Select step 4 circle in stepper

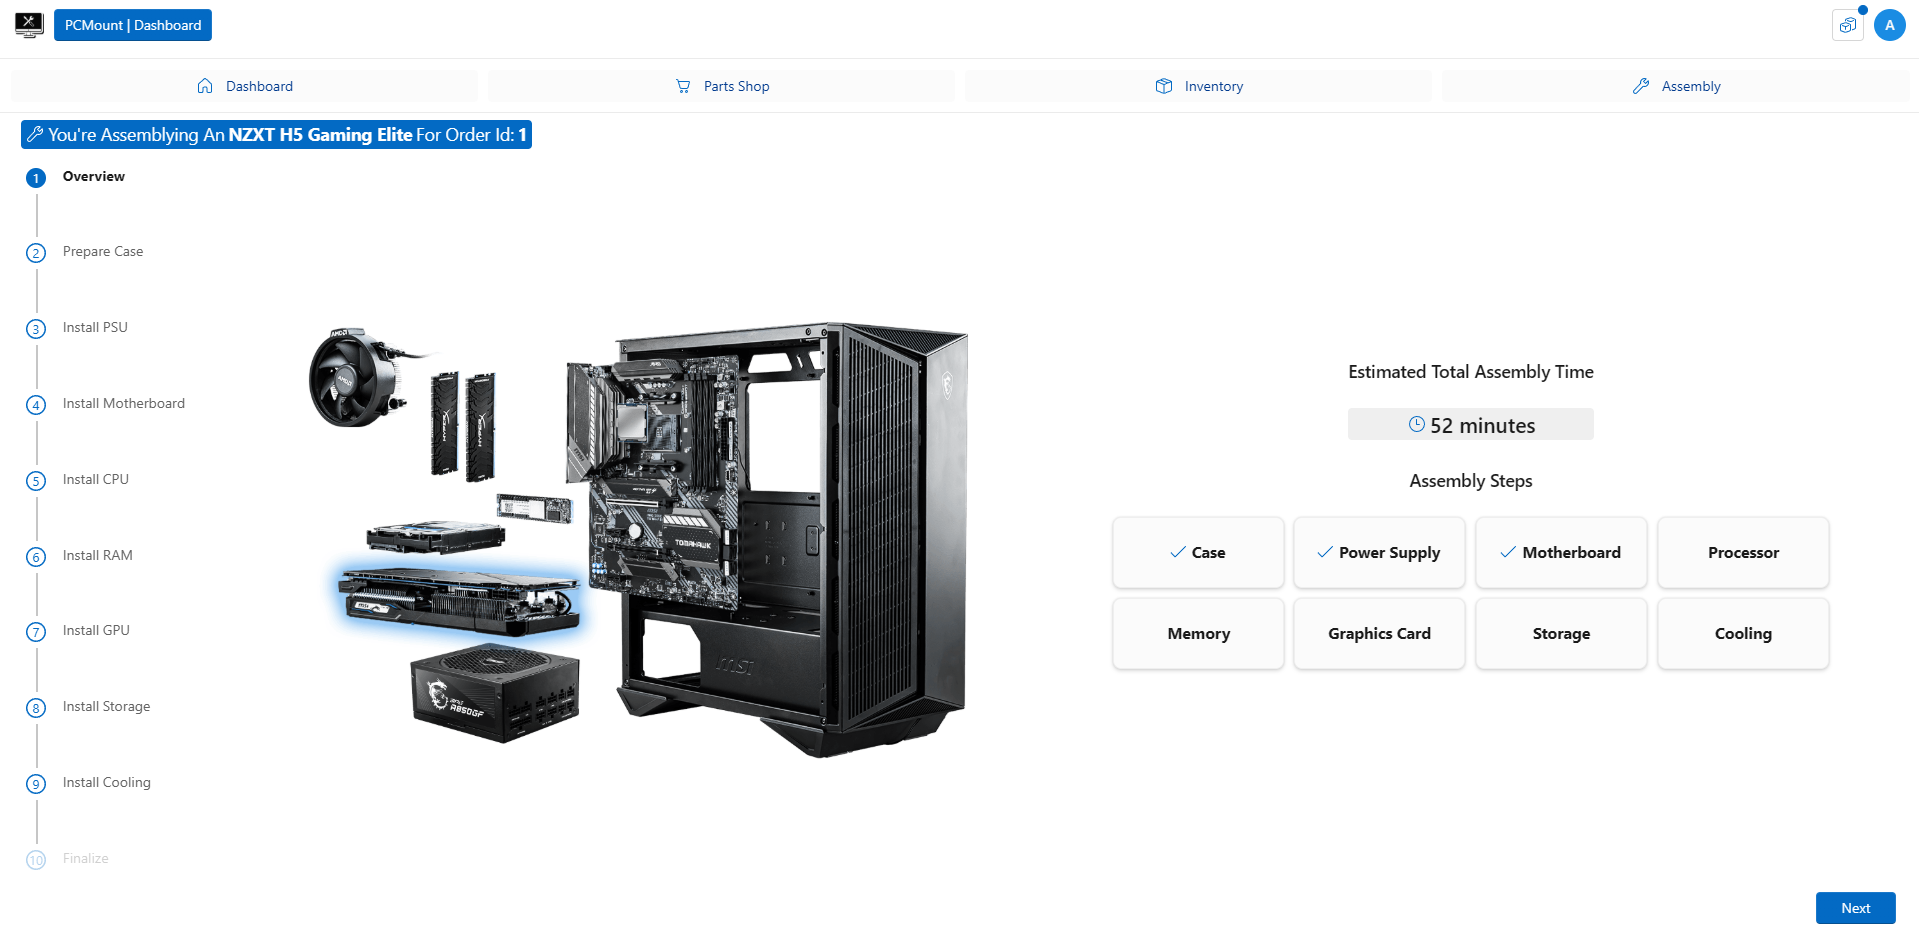tap(36, 405)
